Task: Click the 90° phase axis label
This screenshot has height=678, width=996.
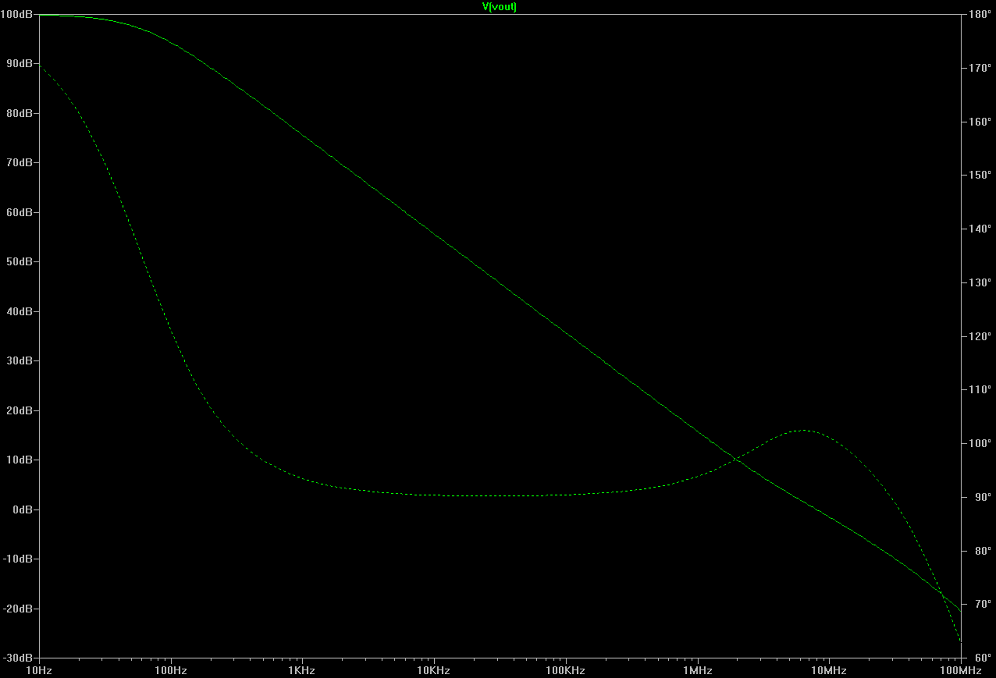Action: pos(983,497)
